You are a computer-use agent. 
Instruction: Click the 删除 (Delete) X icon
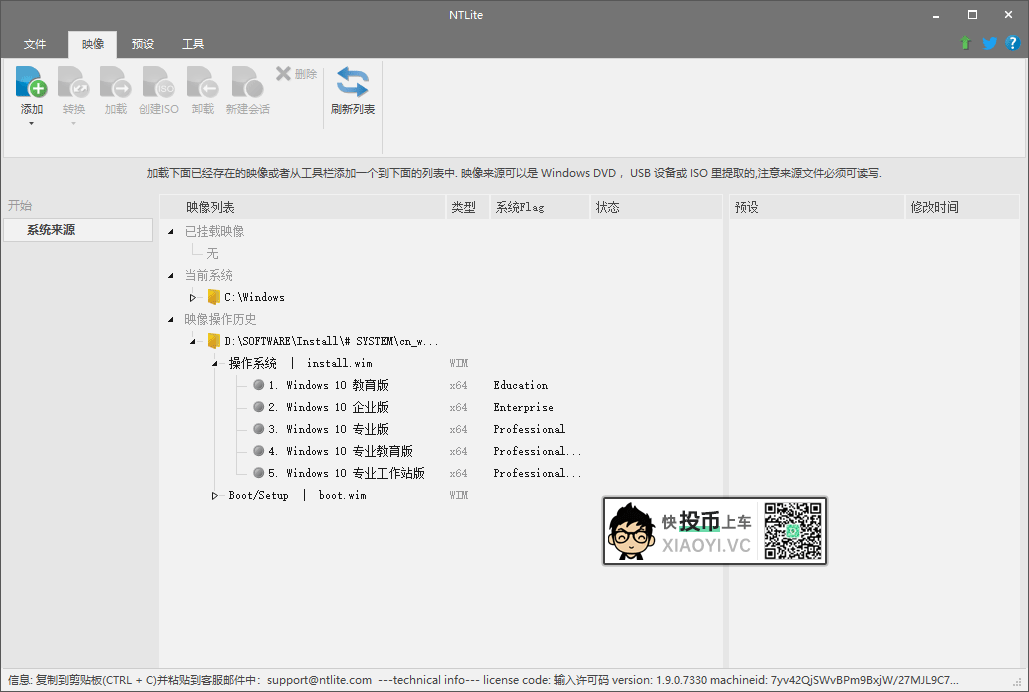(x=284, y=74)
